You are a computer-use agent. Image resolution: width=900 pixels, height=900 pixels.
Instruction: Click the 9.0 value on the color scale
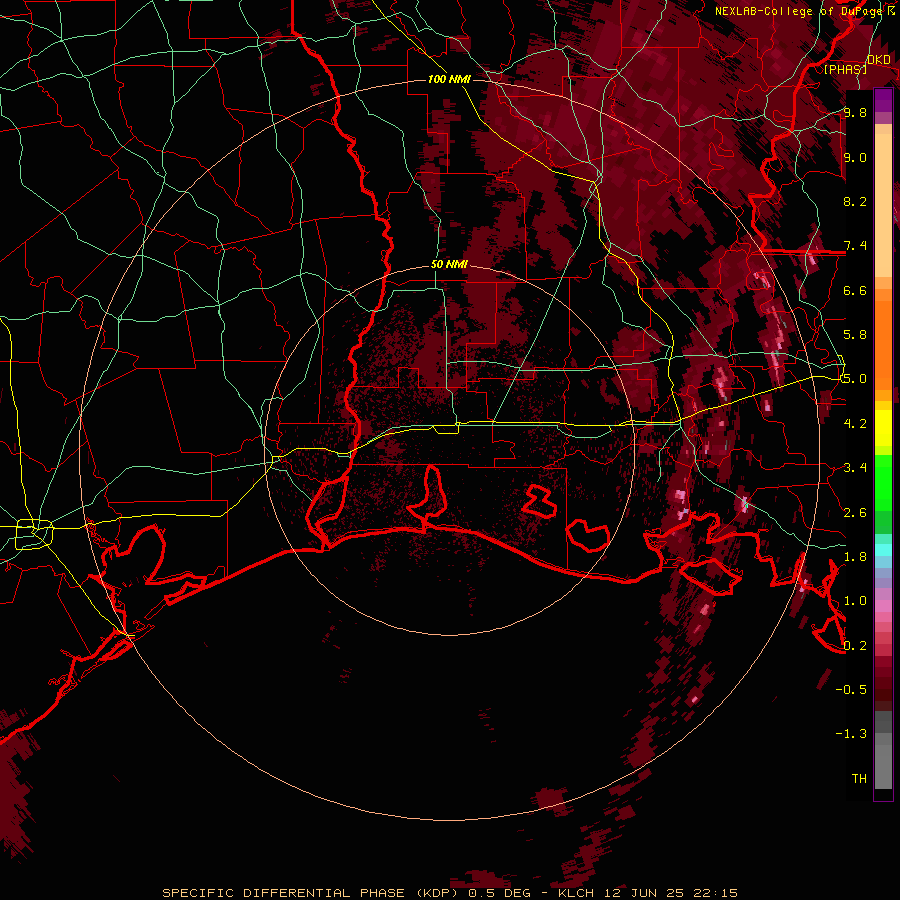pyautogui.click(x=855, y=157)
